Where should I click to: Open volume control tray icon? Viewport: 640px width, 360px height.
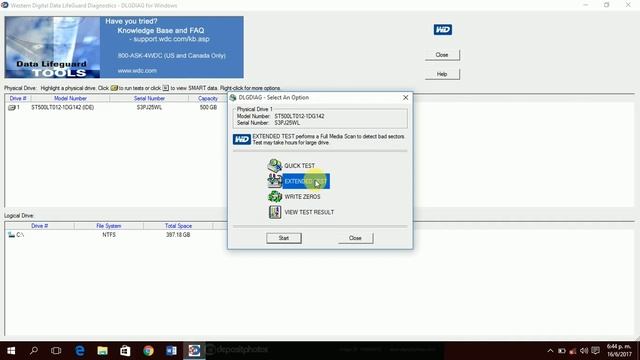[x=584, y=351]
